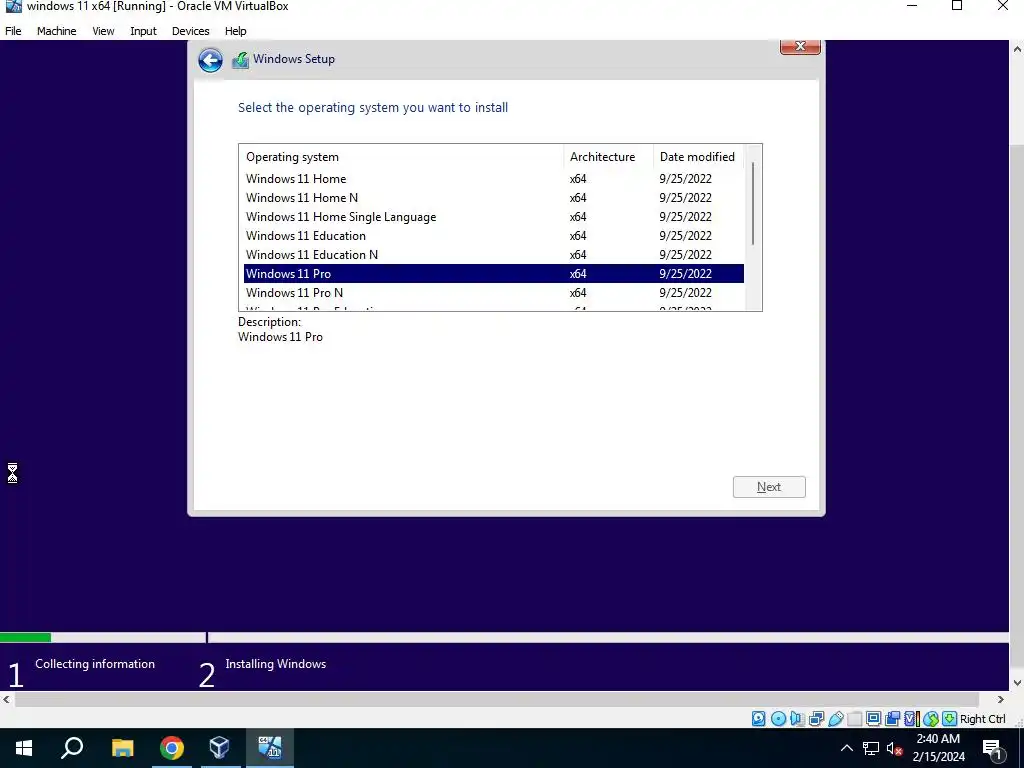Click the Right Ctrl host key label

983,718
